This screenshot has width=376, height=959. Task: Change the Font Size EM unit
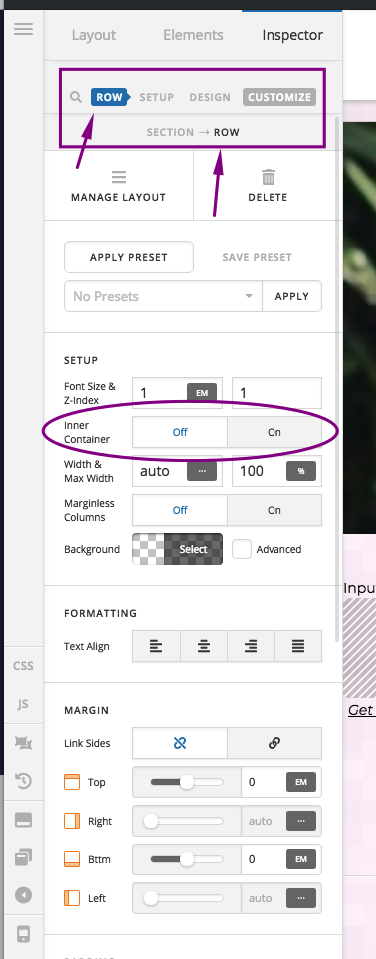[x=202, y=393]
